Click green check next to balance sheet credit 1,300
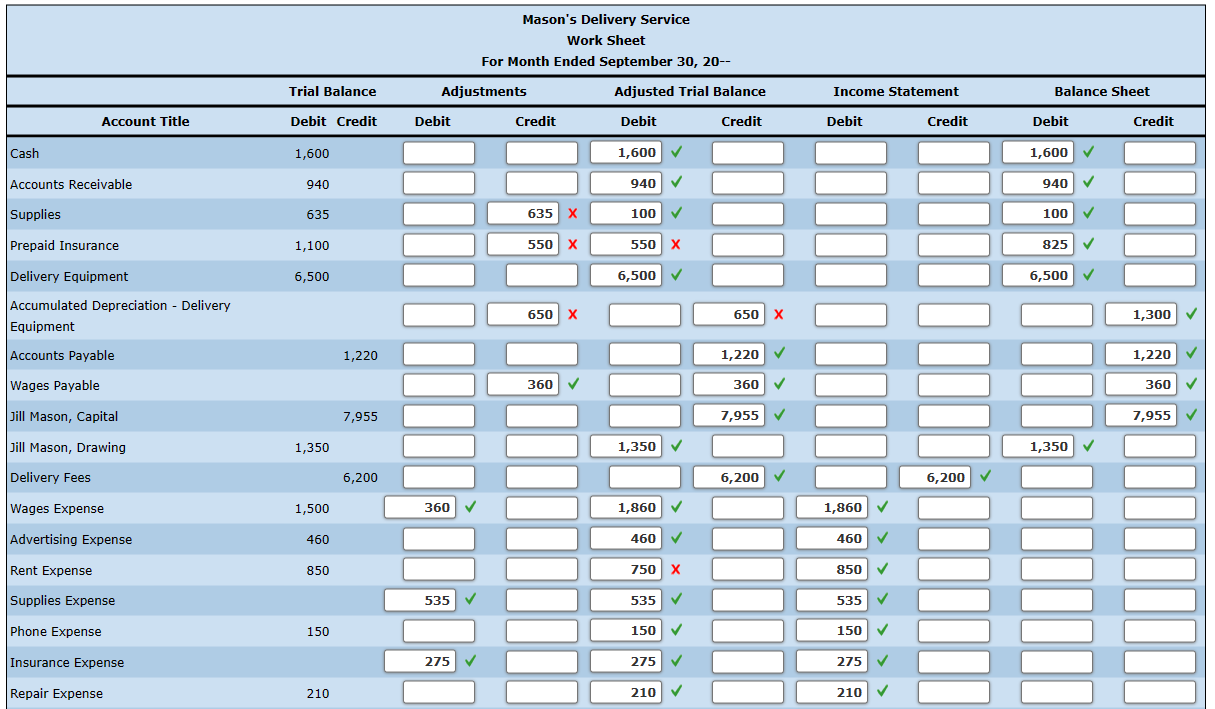1215x709 pixels. pos(1191,314)
